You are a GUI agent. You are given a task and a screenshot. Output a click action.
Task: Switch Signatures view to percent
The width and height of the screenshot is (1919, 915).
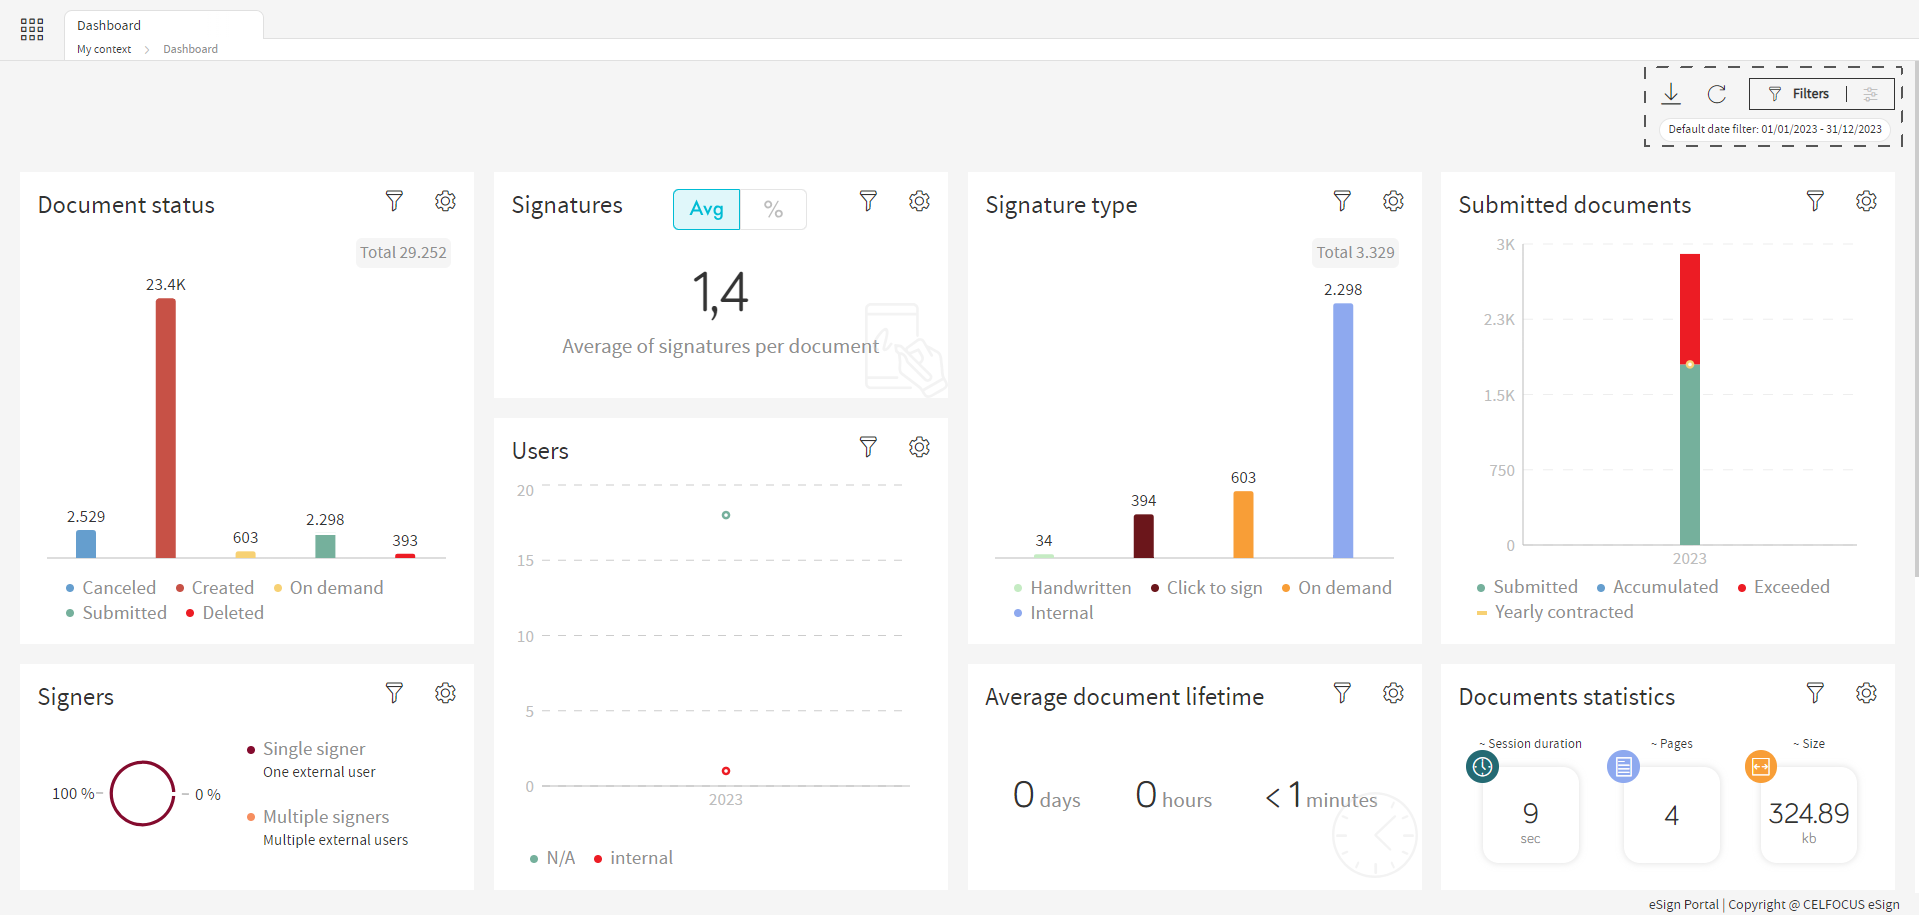773,209
